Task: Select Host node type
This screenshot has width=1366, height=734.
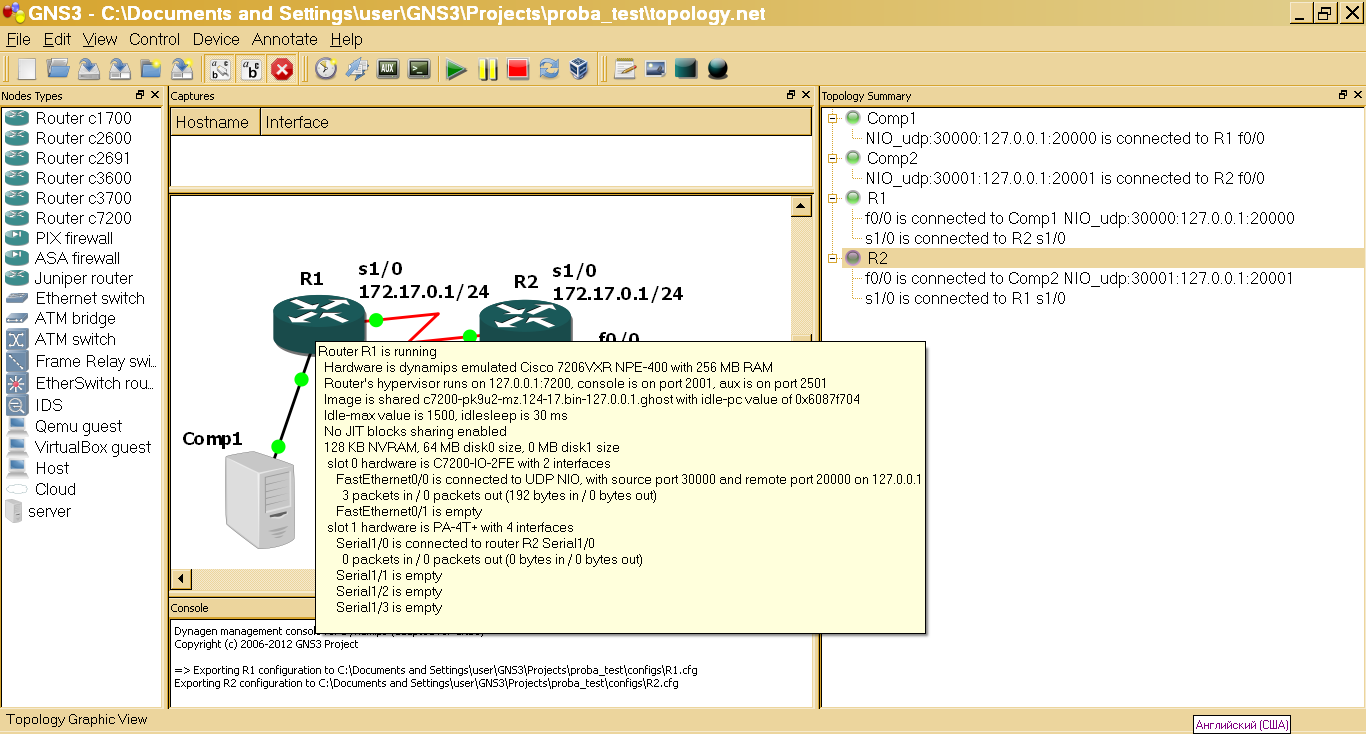Action: [x=81, y=468]
